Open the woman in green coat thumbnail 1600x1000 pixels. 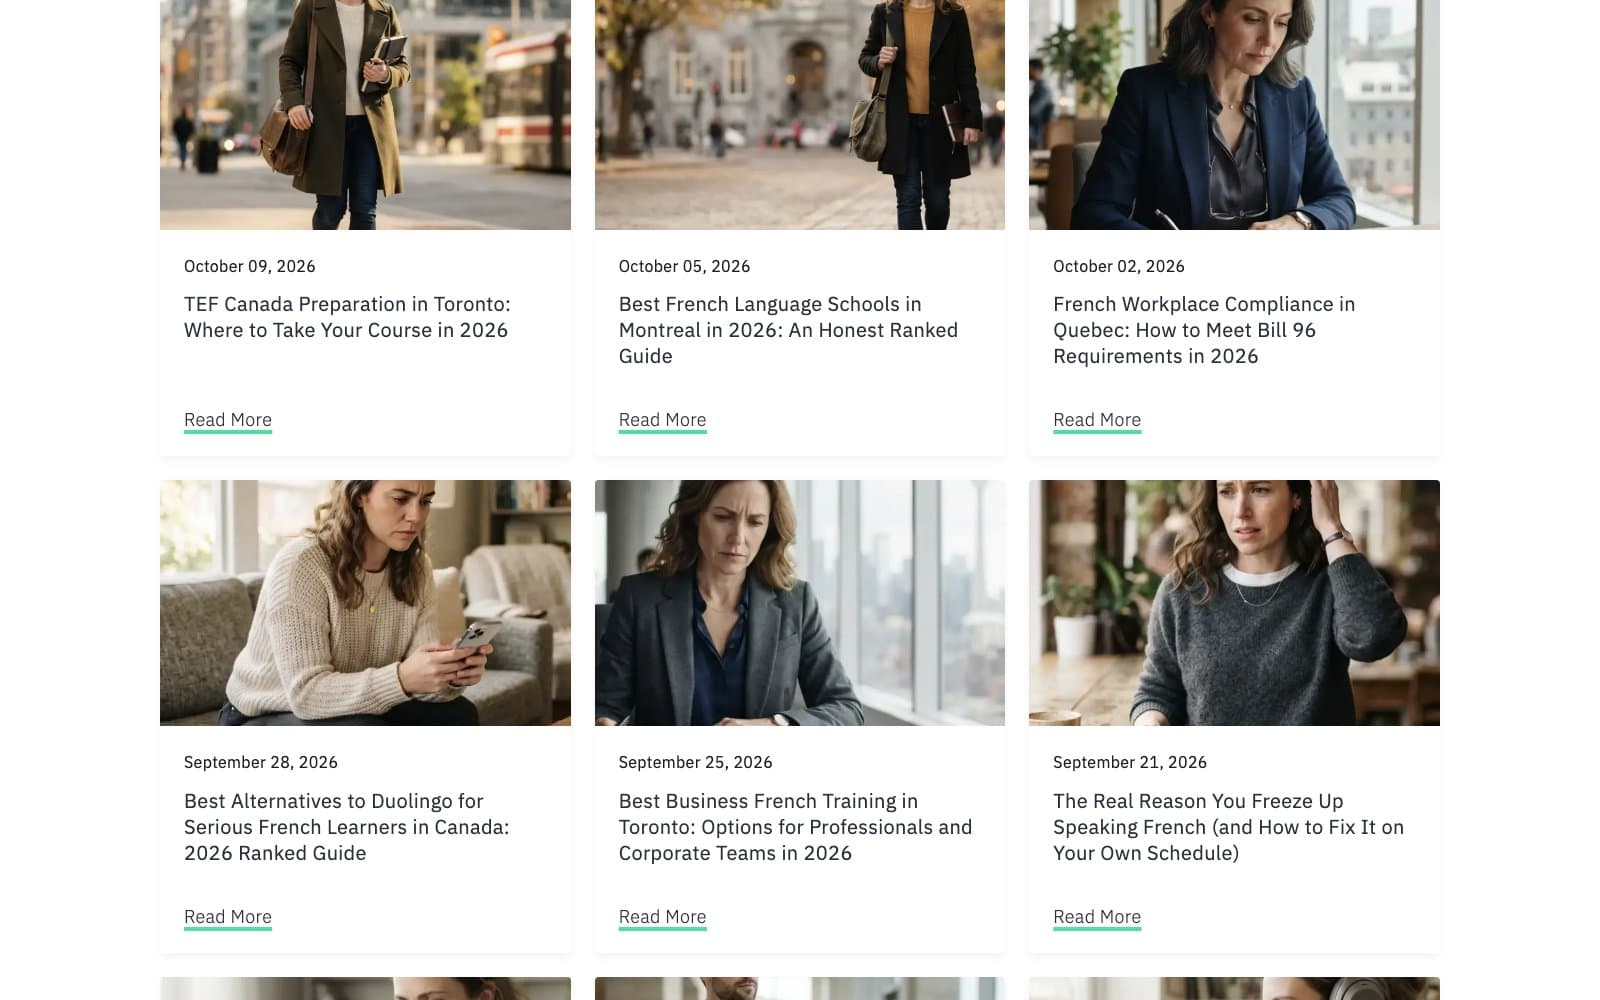click(365, 115)
